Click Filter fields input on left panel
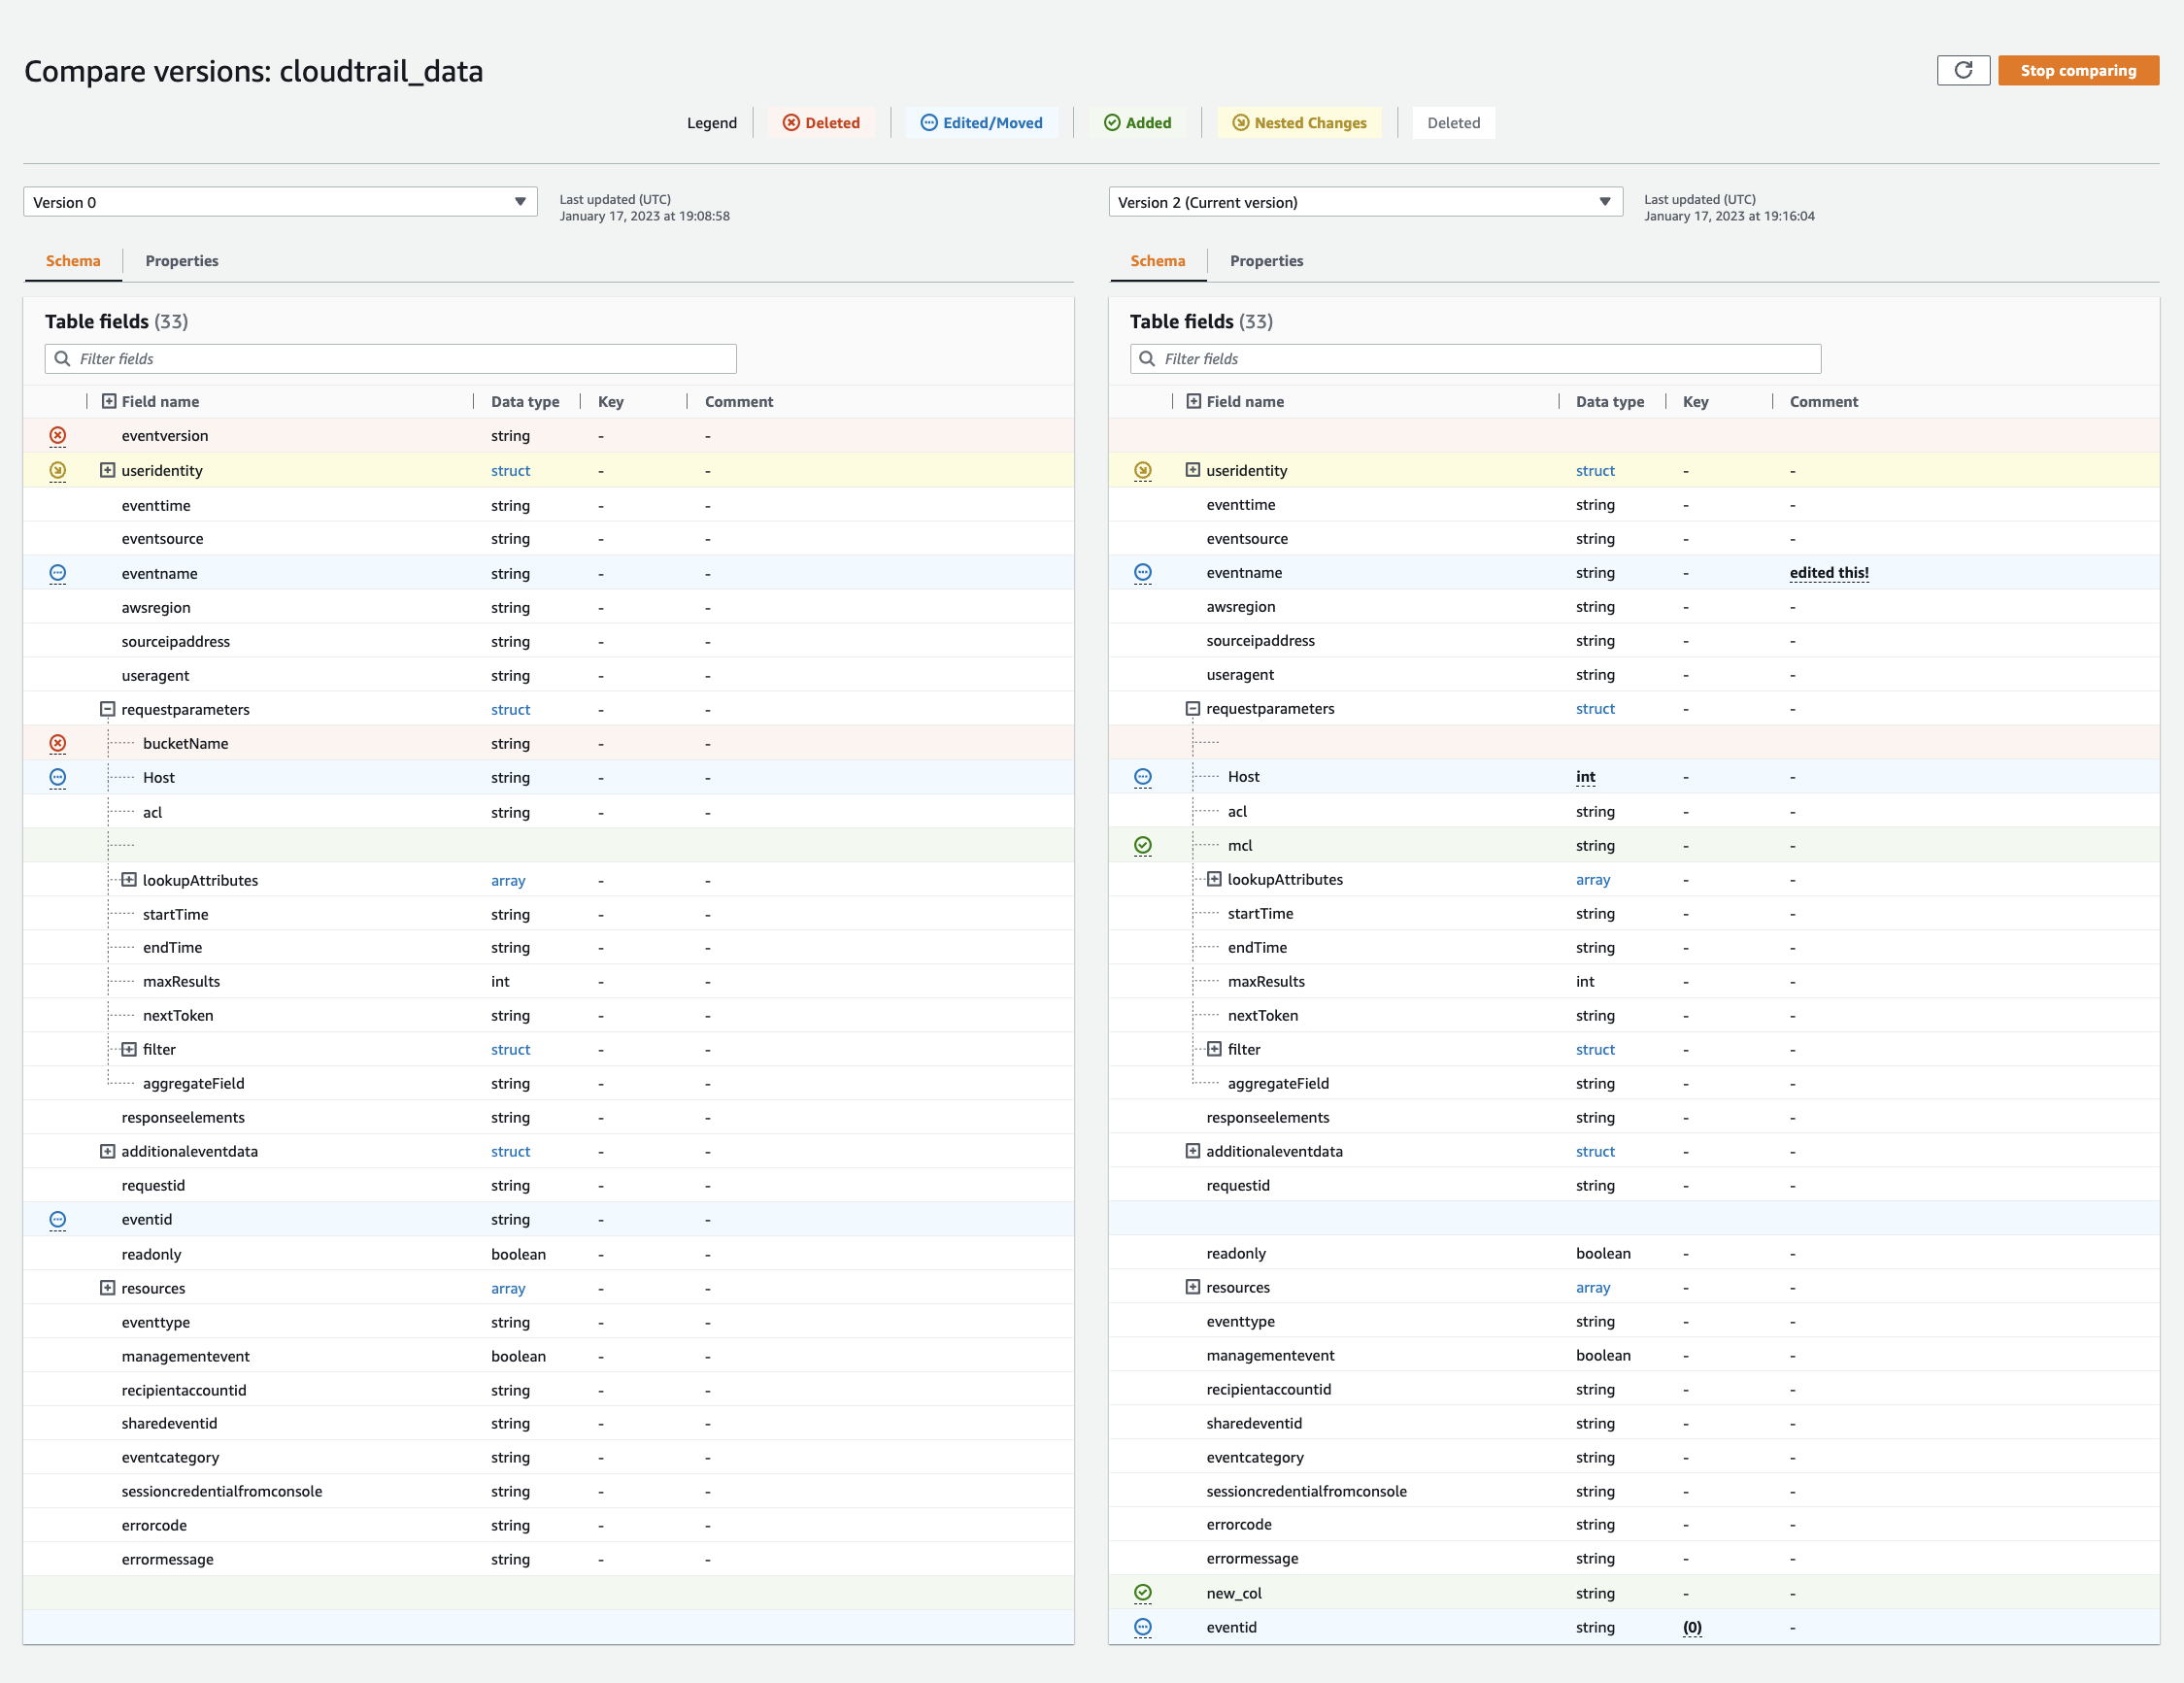This screenshot has width=2184, height=1683. (x=392, y=357)
